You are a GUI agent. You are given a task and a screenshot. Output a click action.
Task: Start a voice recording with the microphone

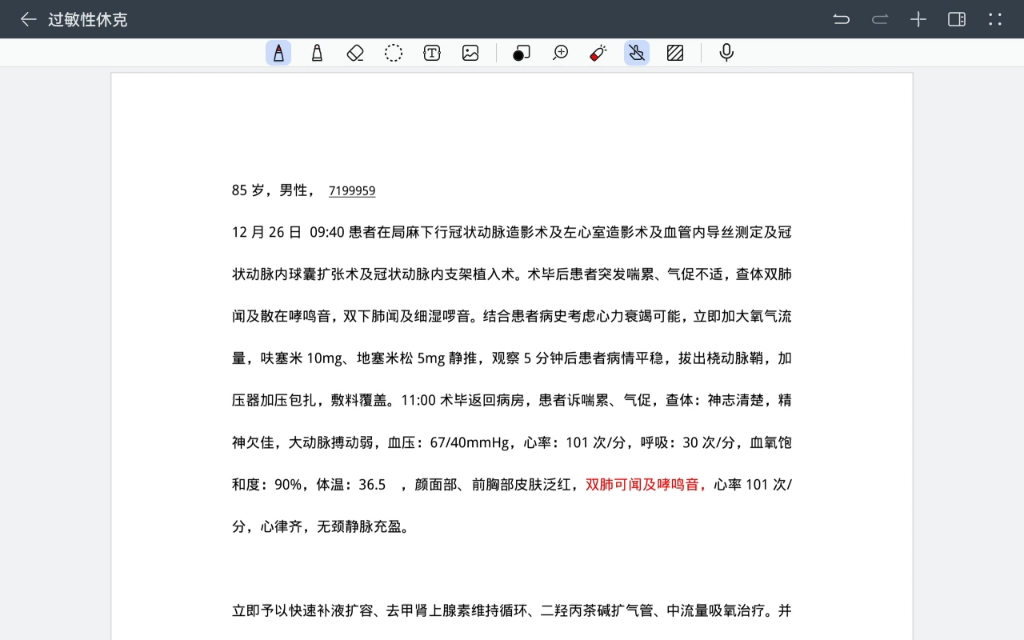click(x=726, y=52)
